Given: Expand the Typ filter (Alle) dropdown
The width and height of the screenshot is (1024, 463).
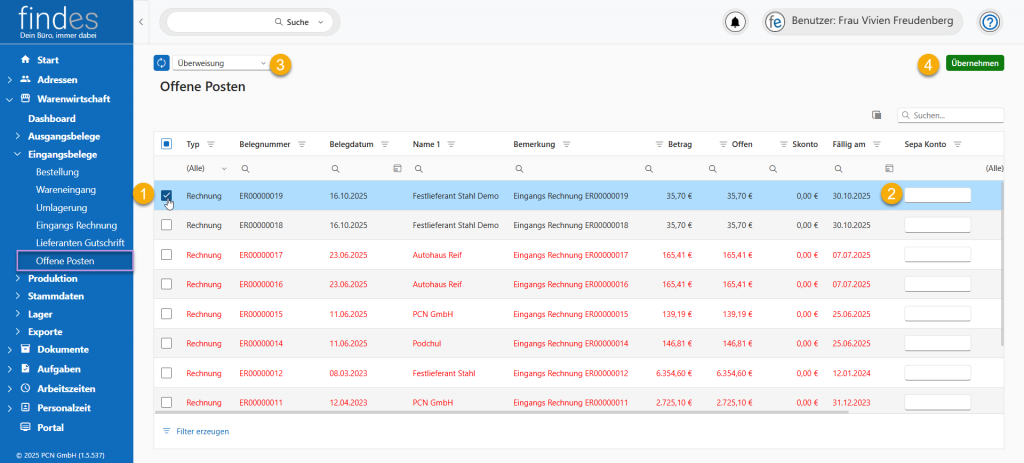Looking at the screenshot, I should [x=224, y=168].
